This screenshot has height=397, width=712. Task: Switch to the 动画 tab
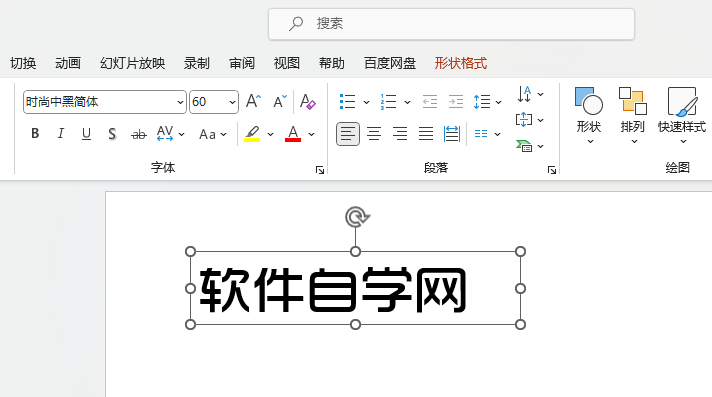pyautogui.click(x=68, y=63)
